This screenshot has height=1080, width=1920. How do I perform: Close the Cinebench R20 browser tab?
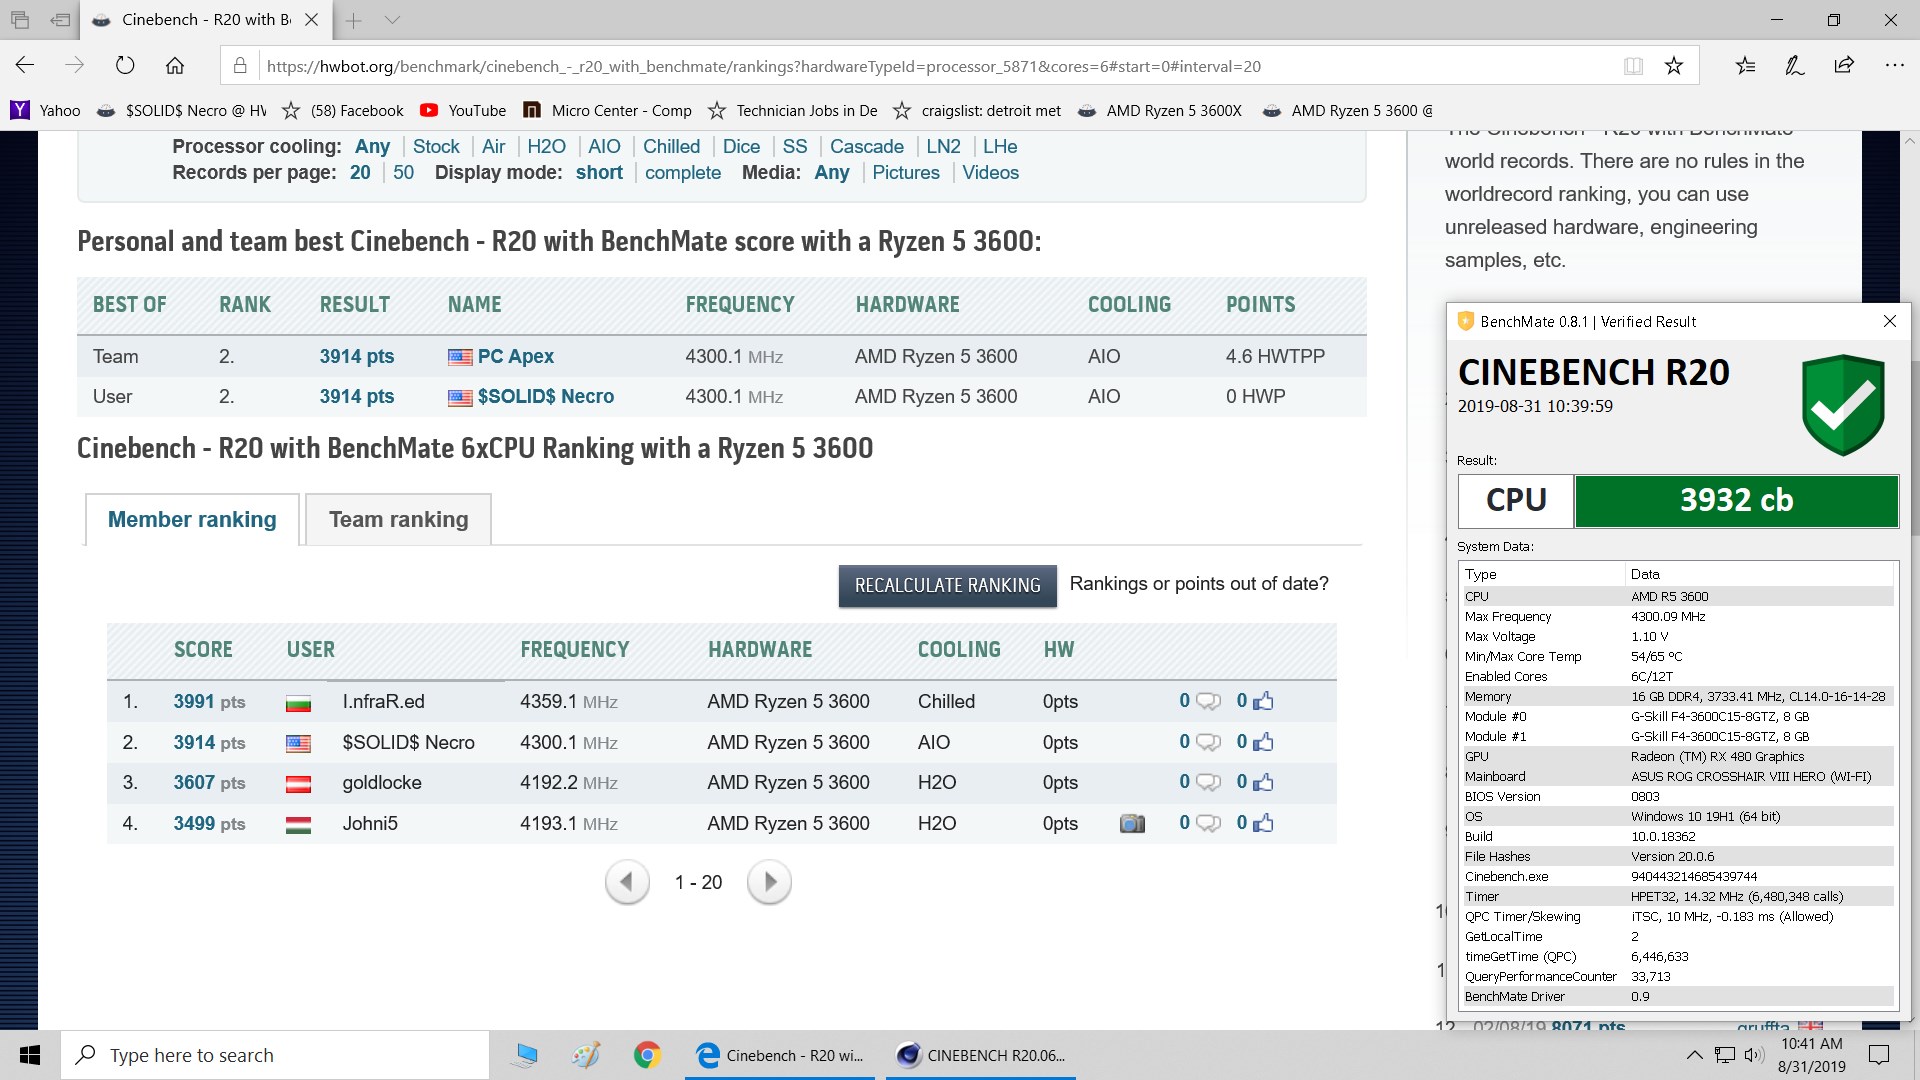311,20
